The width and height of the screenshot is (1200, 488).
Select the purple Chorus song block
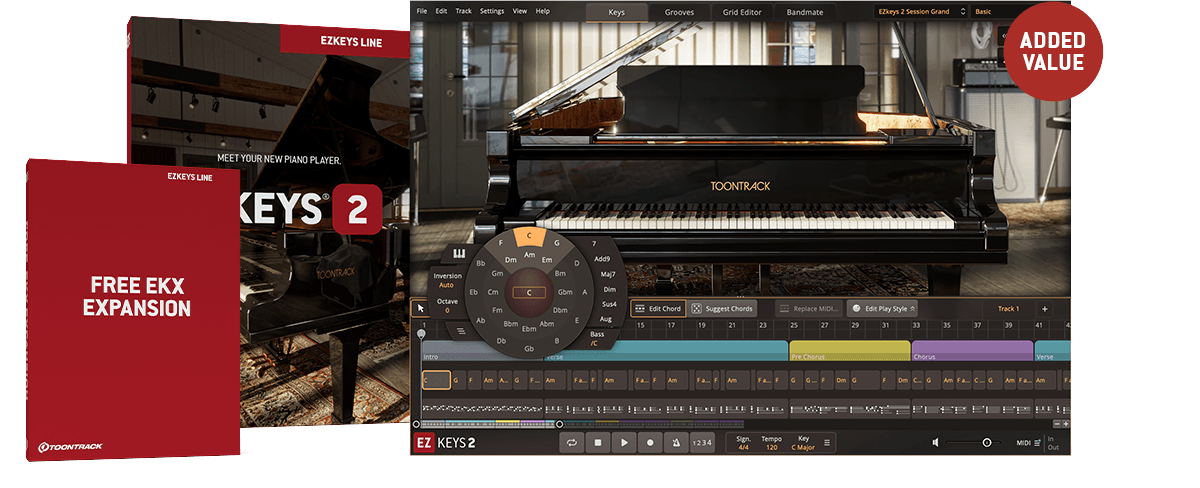coord(972,351)
